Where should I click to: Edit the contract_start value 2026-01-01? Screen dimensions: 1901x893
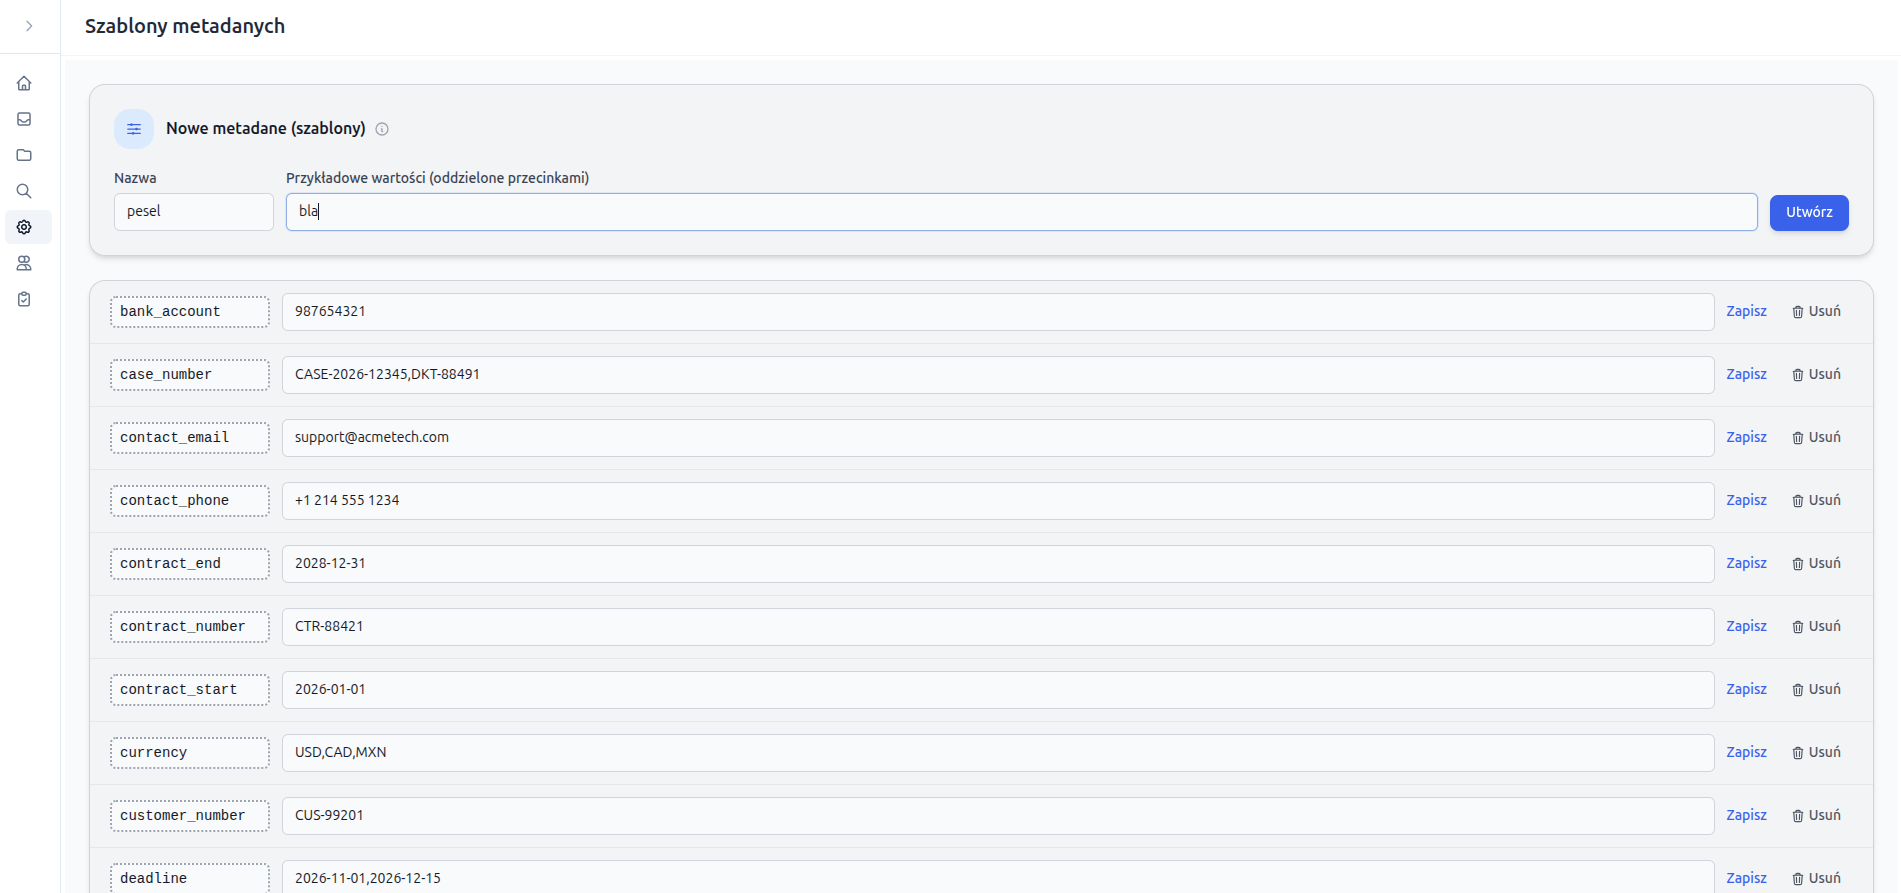tap(998, 690)
